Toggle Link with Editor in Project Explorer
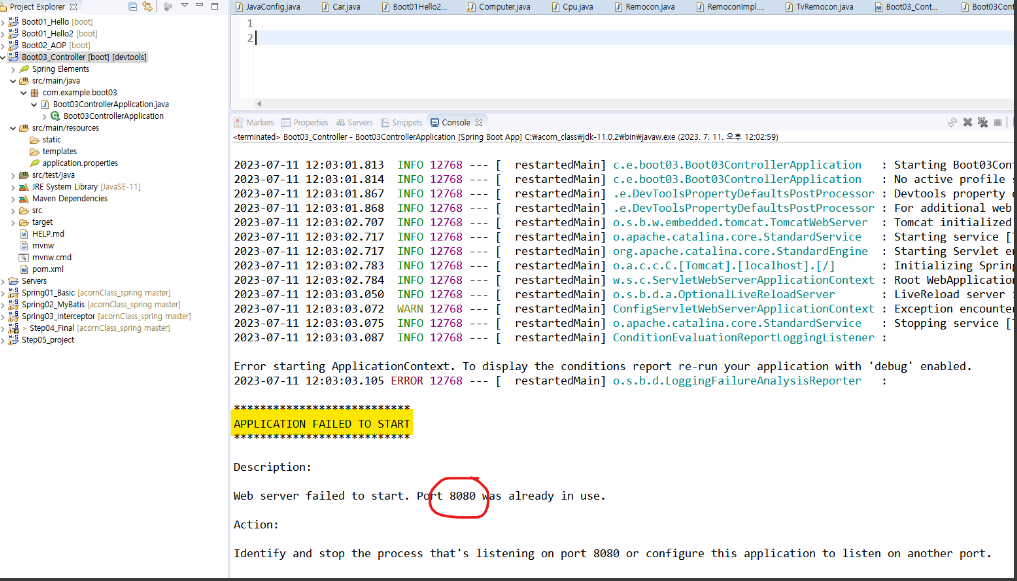The width and height of the screenshot is (1017, 581). pyautogui.click(x=147, y=5)
